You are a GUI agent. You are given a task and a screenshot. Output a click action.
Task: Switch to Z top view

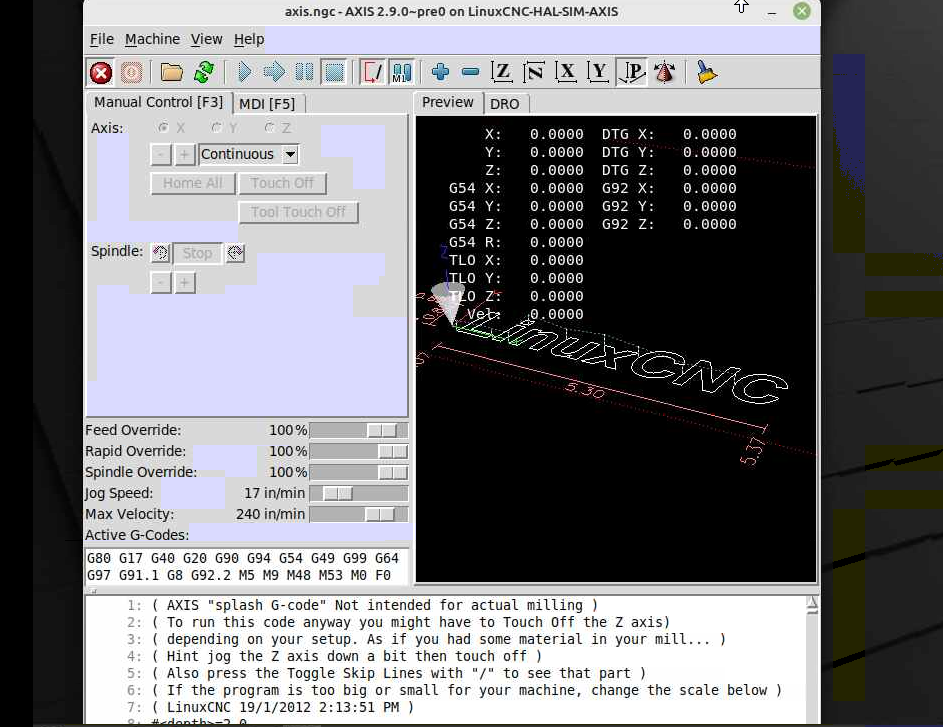coord(502,73)
